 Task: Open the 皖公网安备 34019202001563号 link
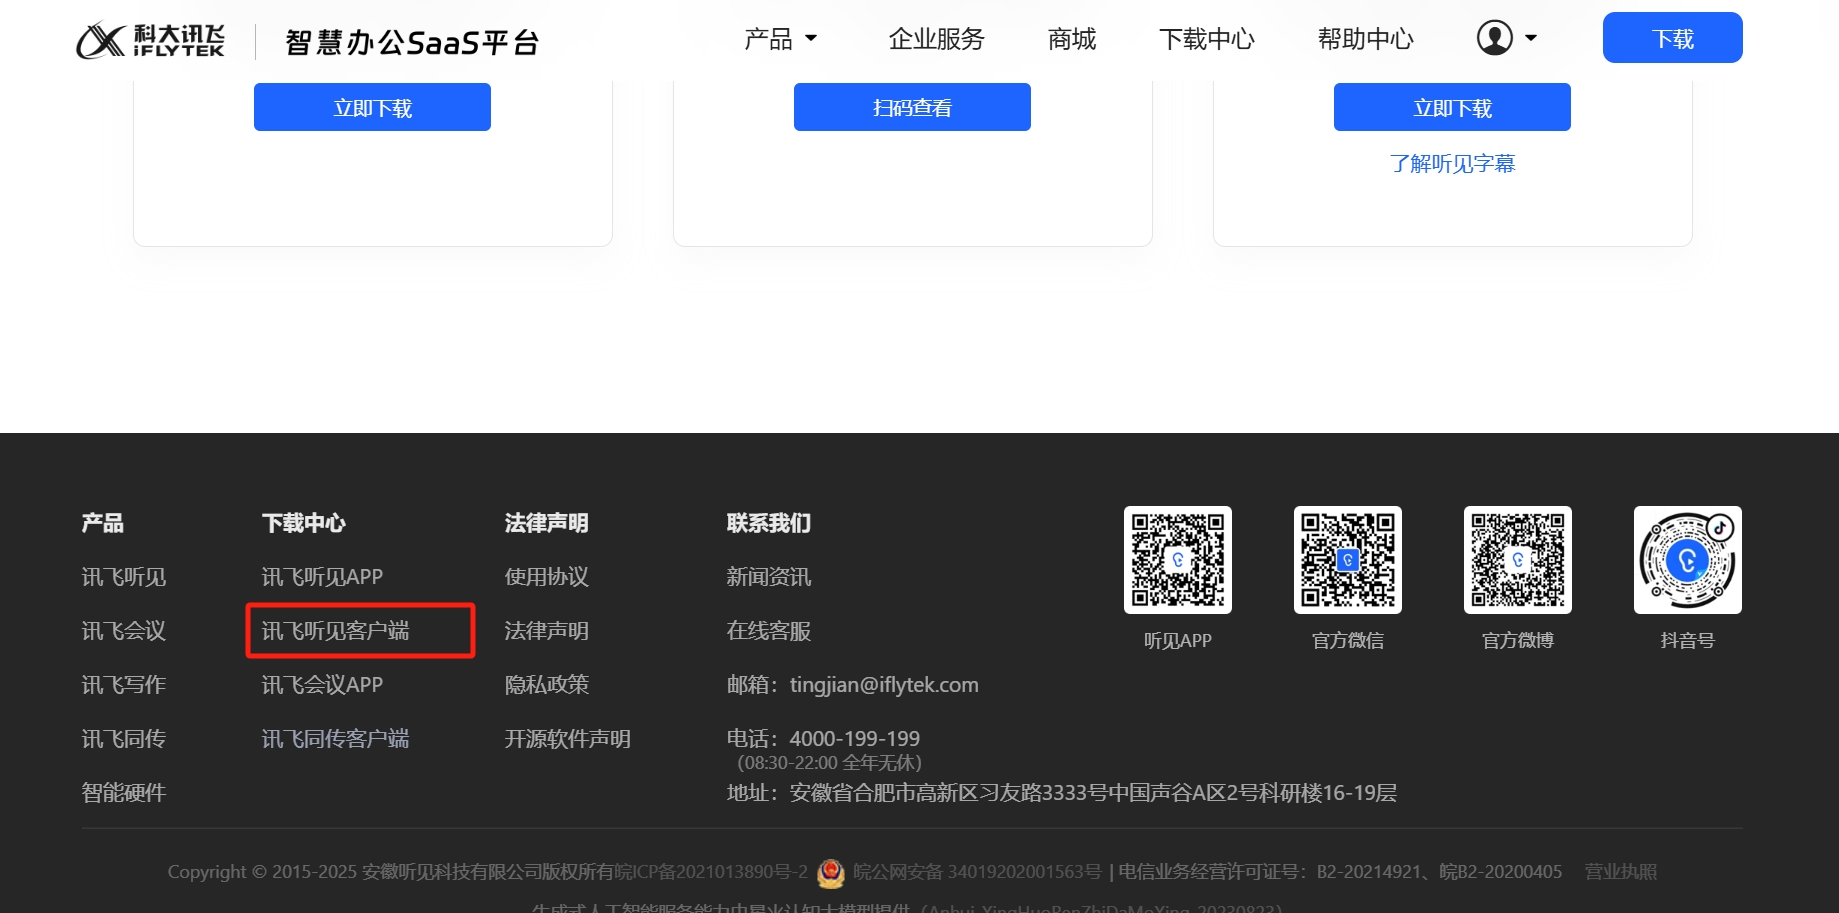pos(977,872)
